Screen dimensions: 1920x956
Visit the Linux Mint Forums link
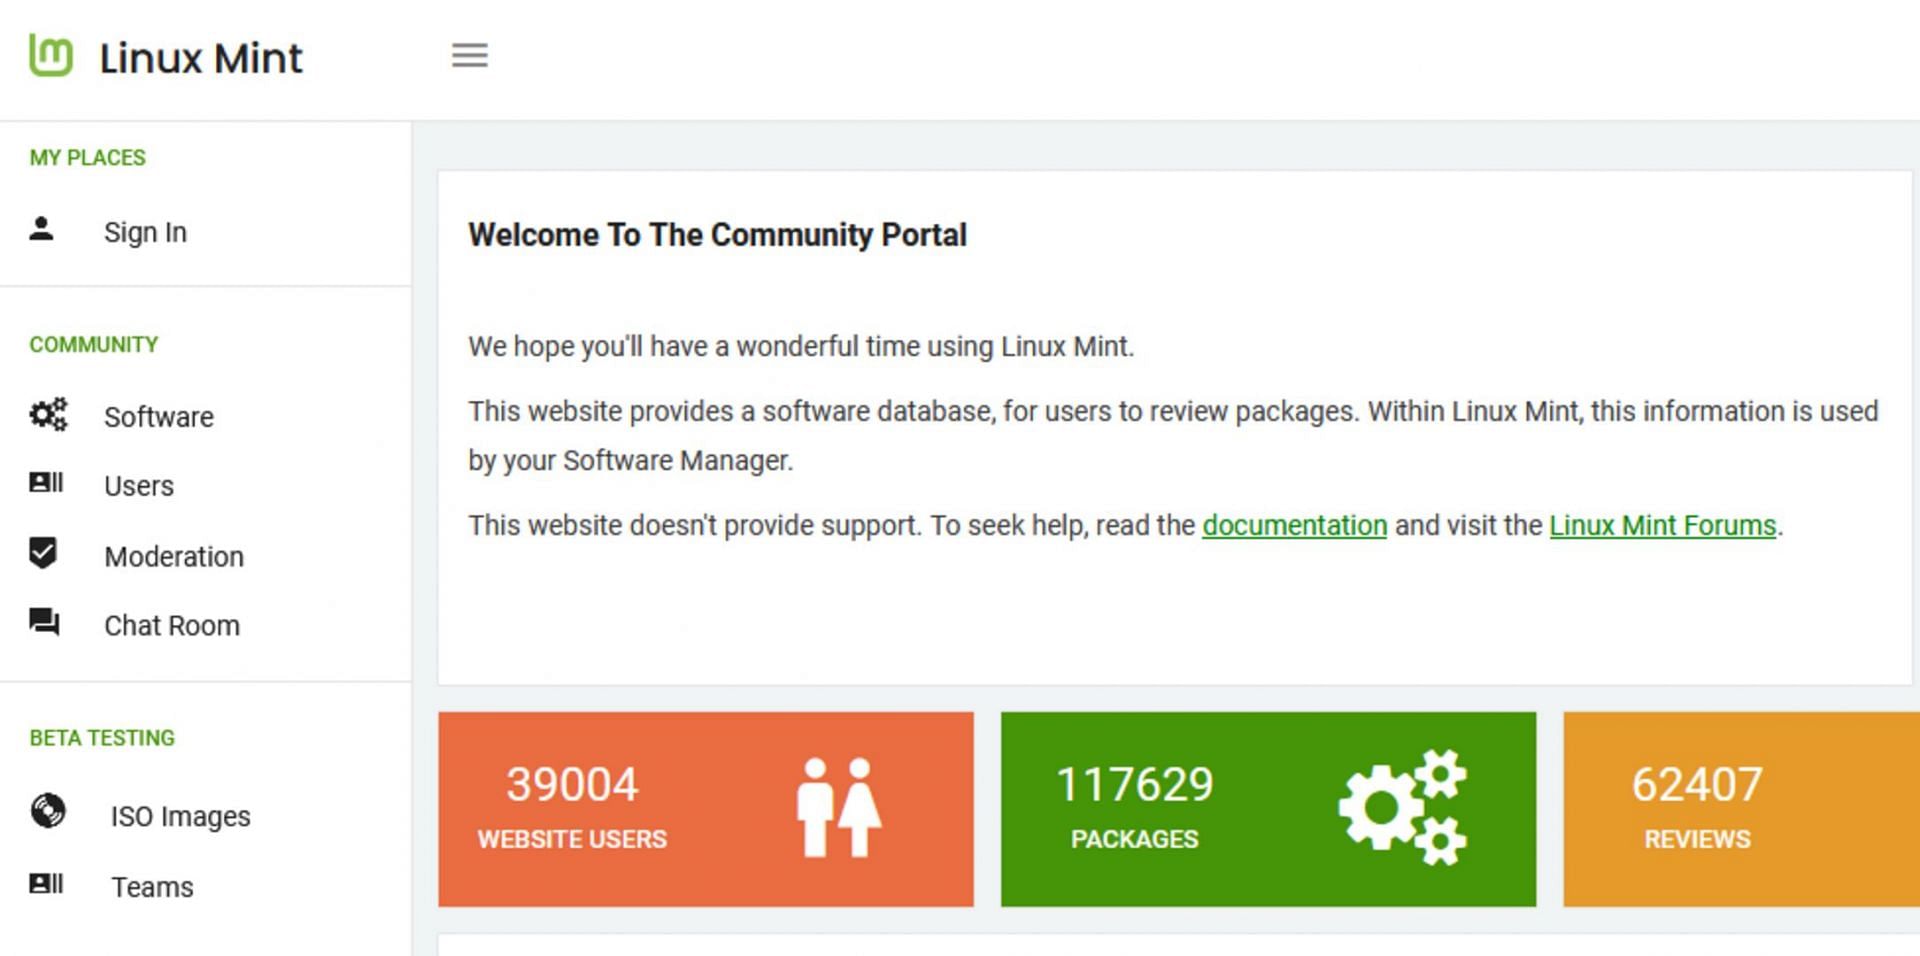[1662, 526]
